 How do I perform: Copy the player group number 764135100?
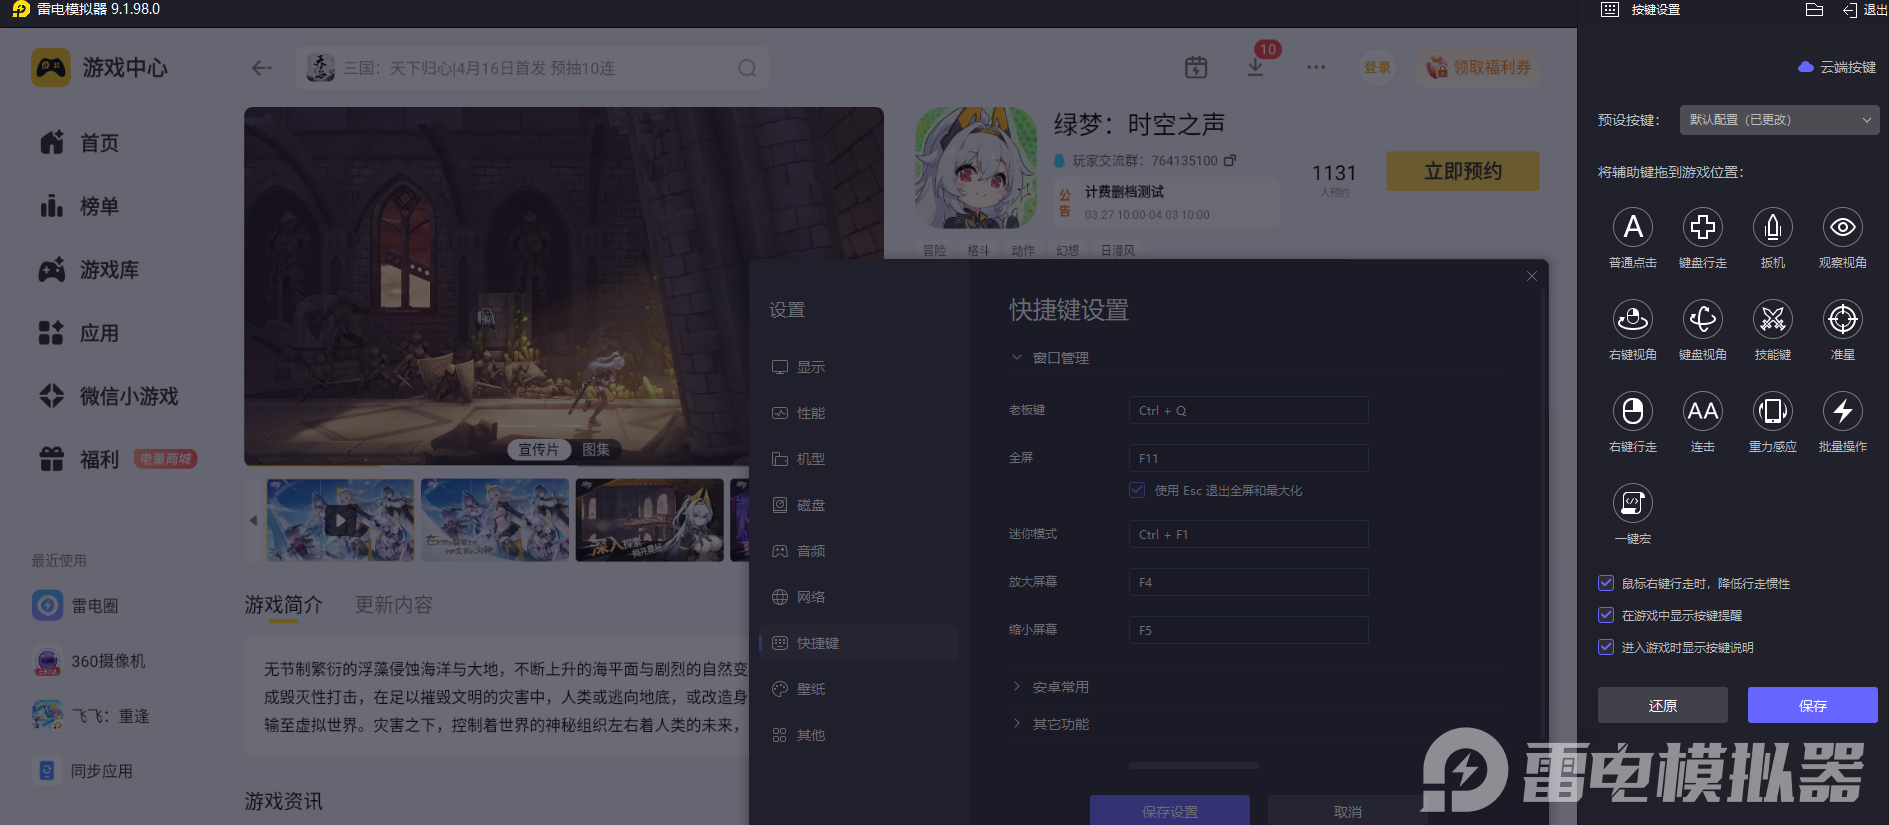1230,160
